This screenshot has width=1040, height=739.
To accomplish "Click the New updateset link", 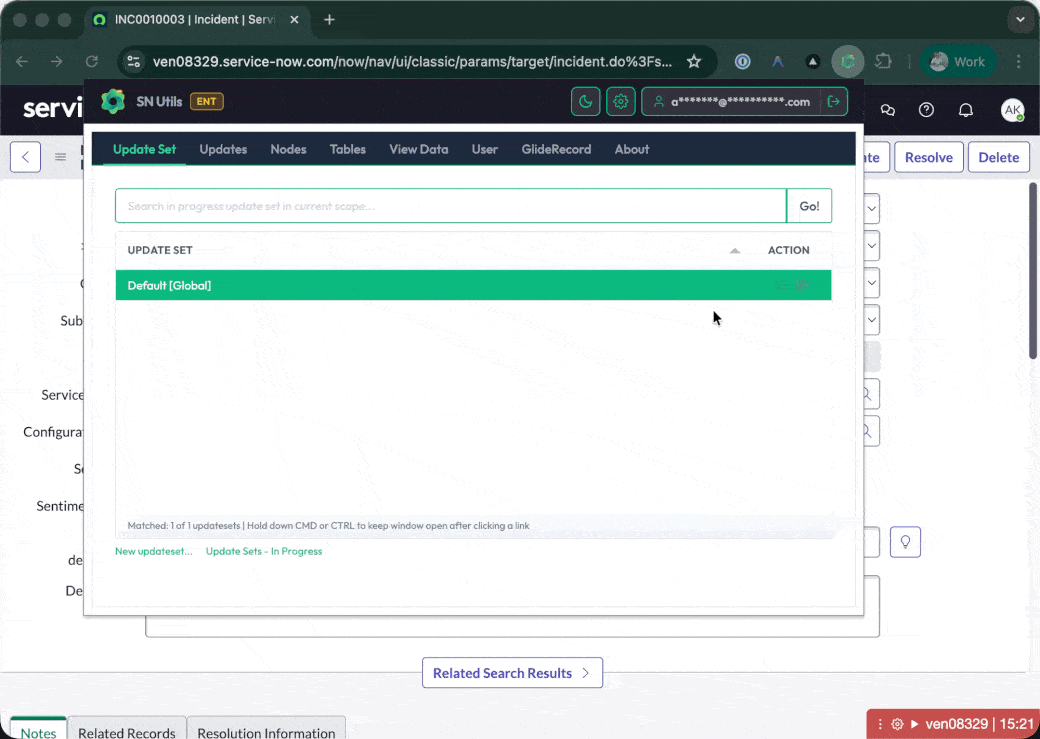I will pyautogui.click(x=152, y=551).
